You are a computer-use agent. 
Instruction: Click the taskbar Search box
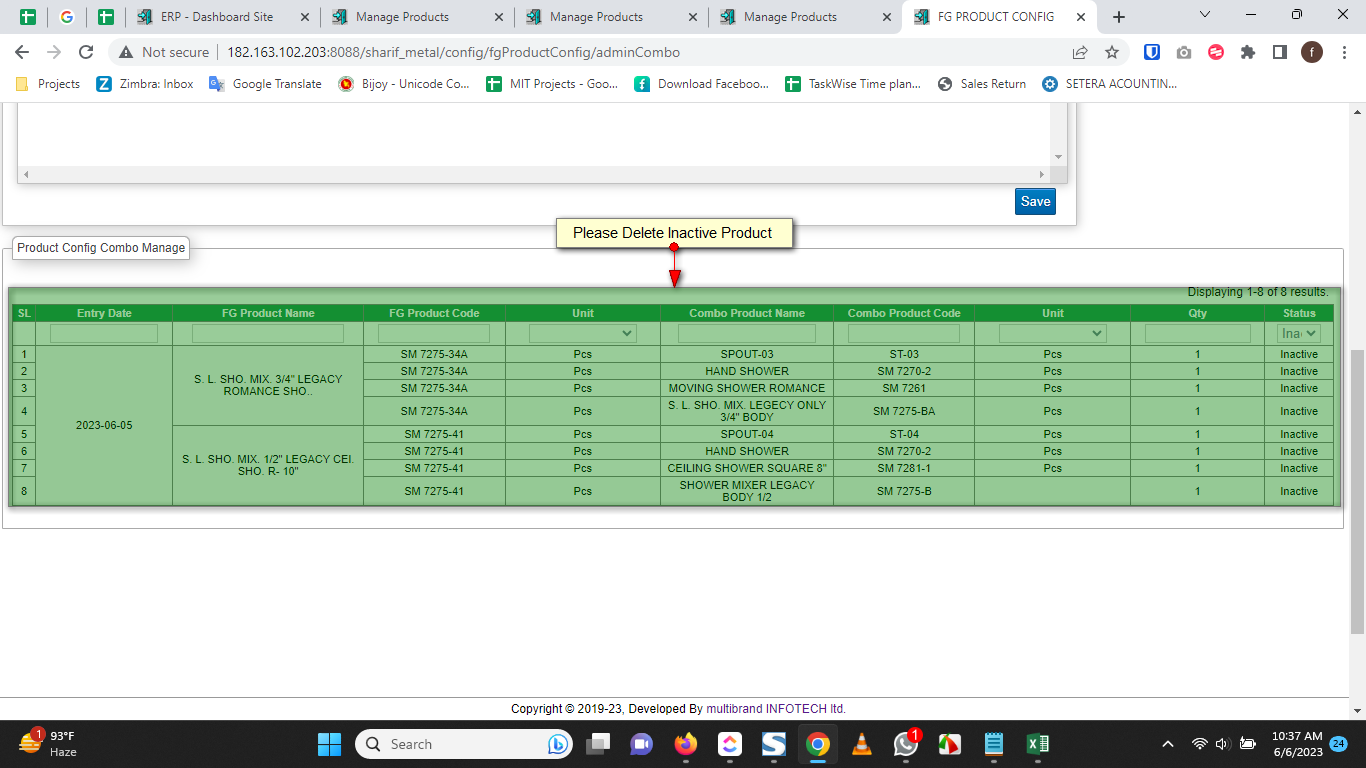464,744
